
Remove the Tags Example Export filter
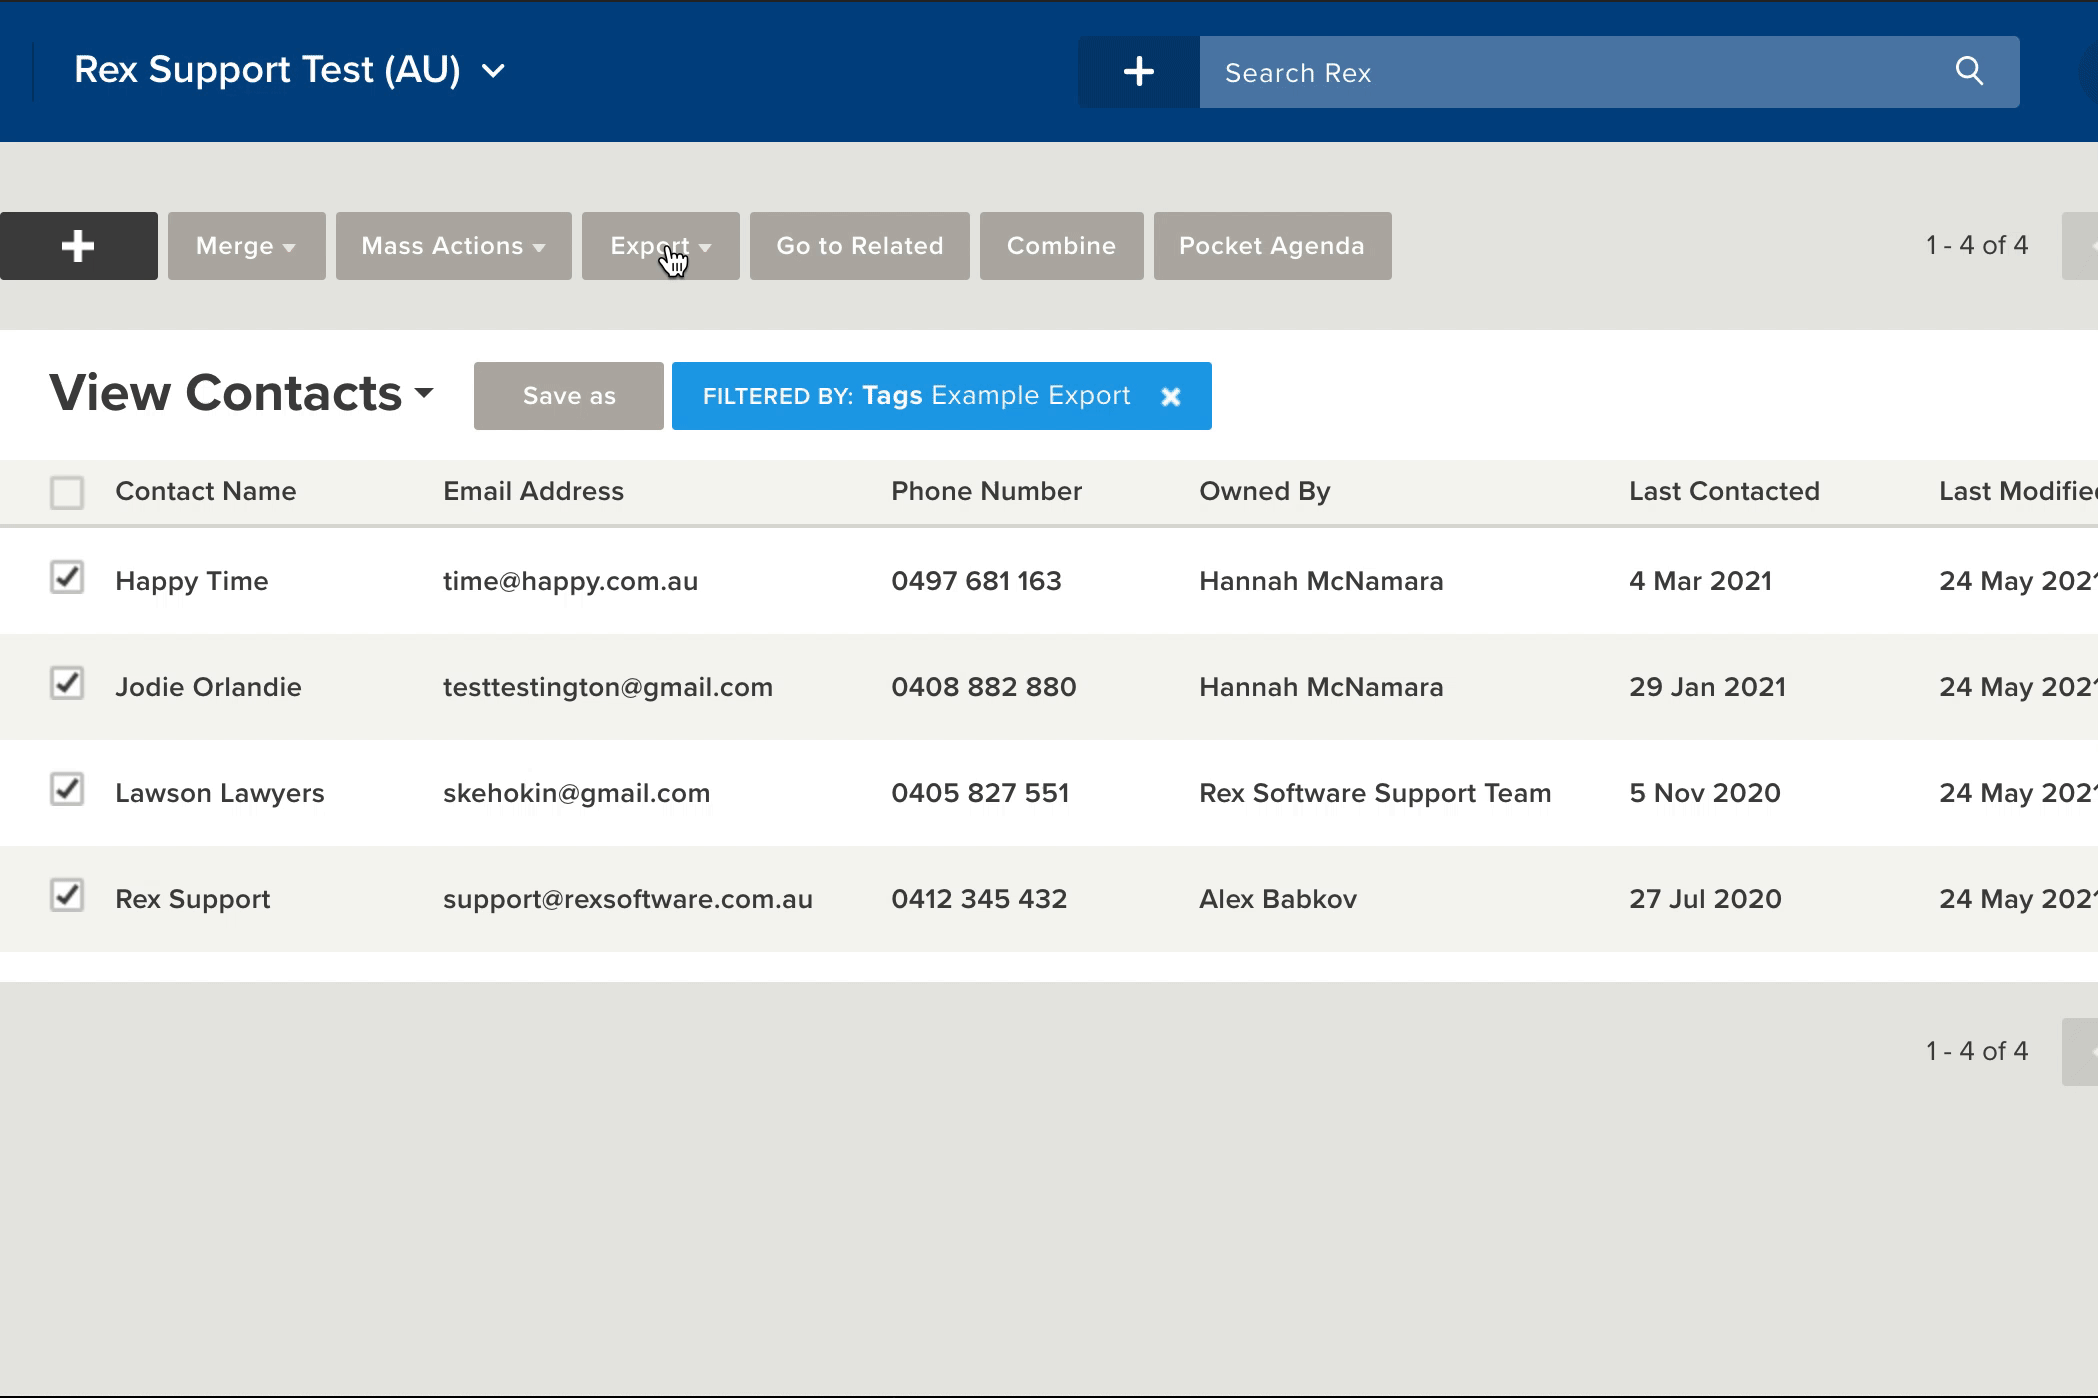[1171, 397]
